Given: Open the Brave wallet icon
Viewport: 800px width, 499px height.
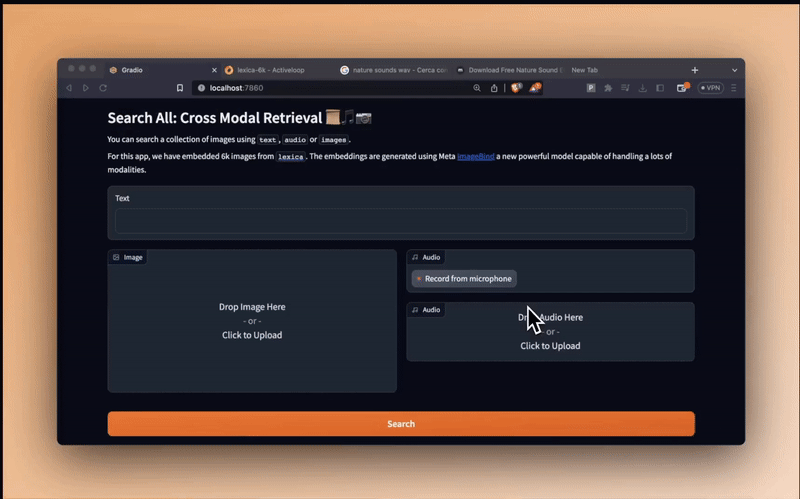Looking at the screenshot, I should 682,88.
